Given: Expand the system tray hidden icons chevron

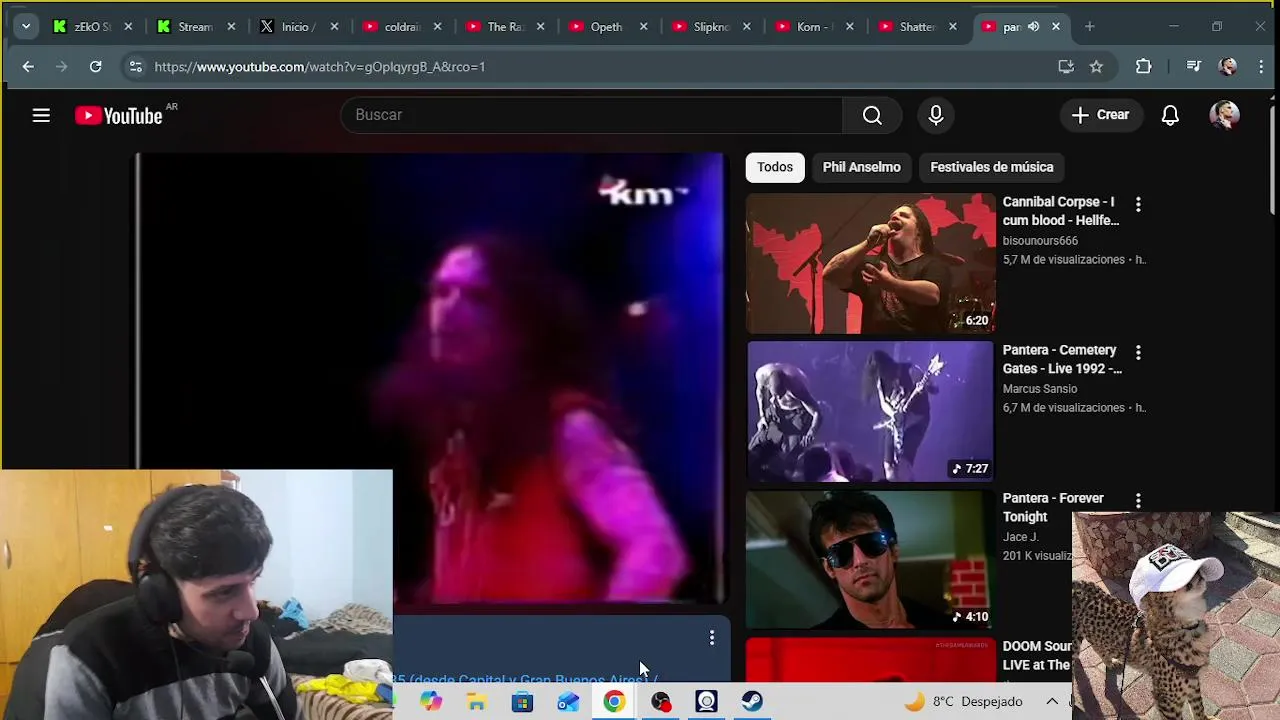Looking at the screenshot, I should [x=1052, y=702].
